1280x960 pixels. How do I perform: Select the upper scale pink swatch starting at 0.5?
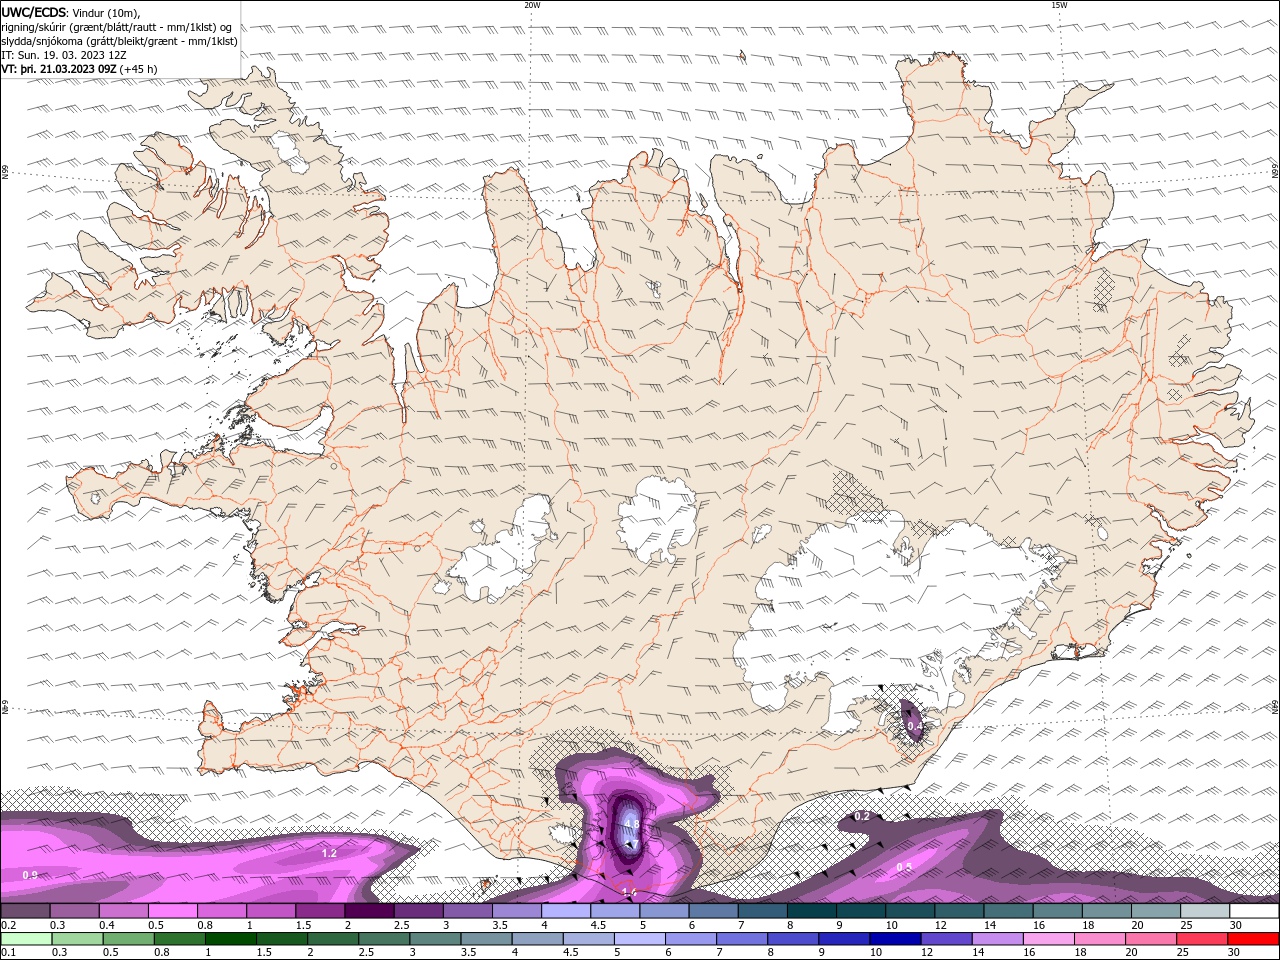[172, 911]
